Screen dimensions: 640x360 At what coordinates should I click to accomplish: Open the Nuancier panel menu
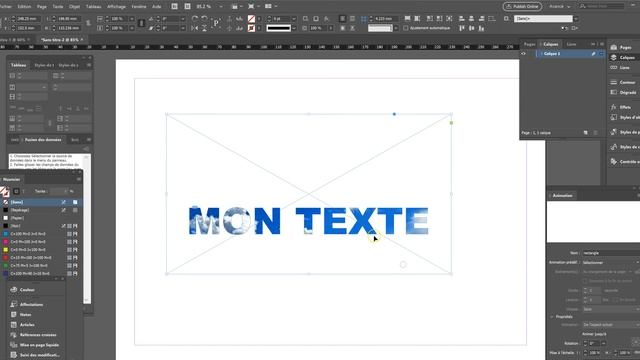79,179
